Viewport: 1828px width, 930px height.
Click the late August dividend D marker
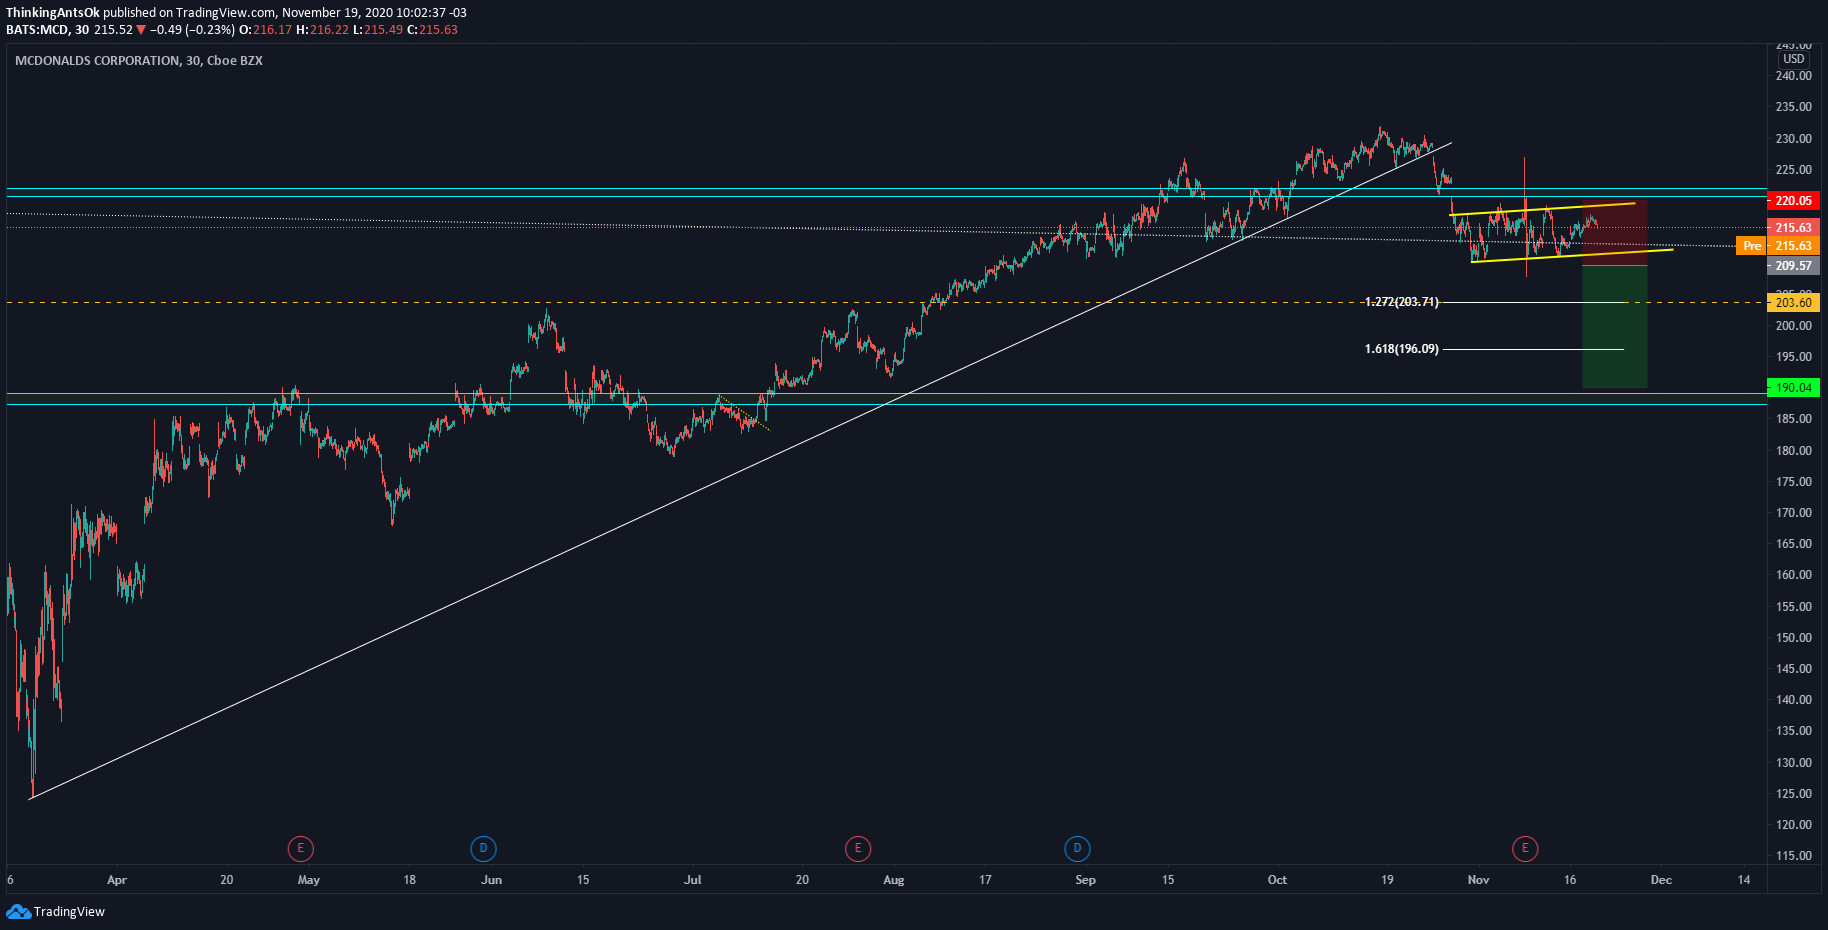tap(1077, 849)
